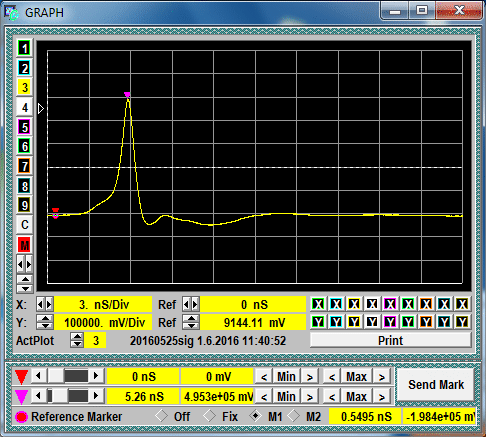
Task: Step the Y mV/Div scale with its spinner
Action: [45, 322]
